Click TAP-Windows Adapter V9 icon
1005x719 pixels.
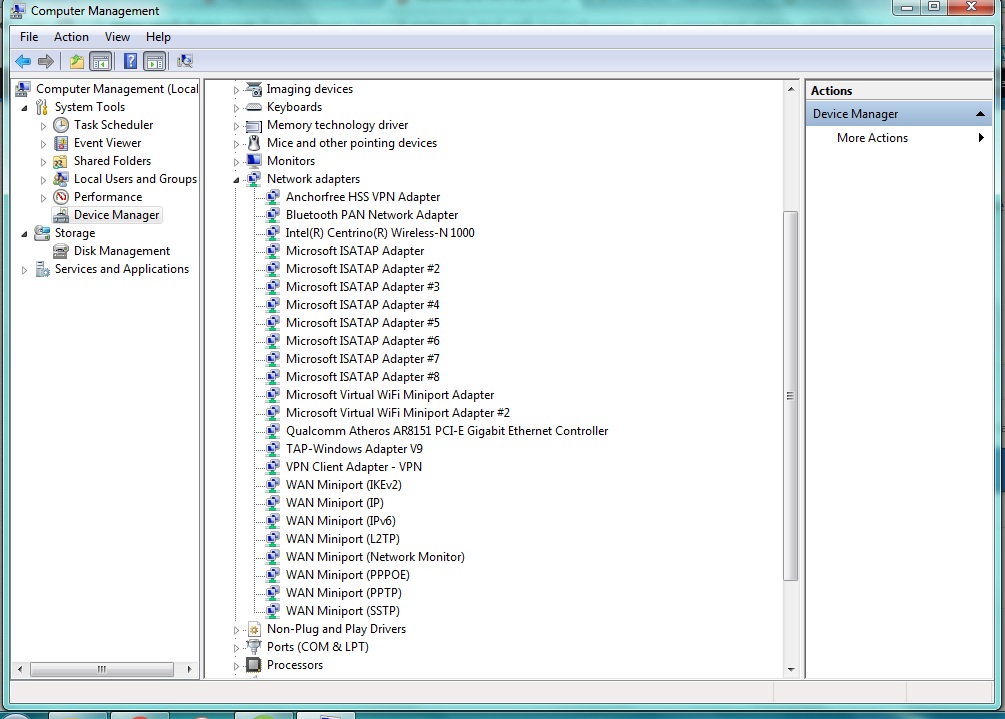click(x=273, y=449)
